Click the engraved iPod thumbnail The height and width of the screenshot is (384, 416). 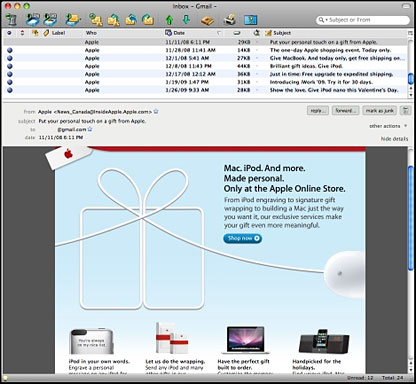pos(92,341)
